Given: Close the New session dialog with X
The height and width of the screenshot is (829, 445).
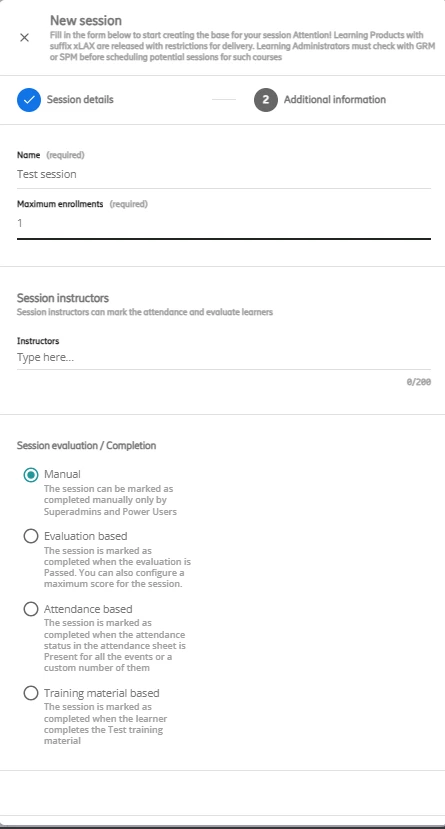Looking at the screenshot, I should 24,38.
